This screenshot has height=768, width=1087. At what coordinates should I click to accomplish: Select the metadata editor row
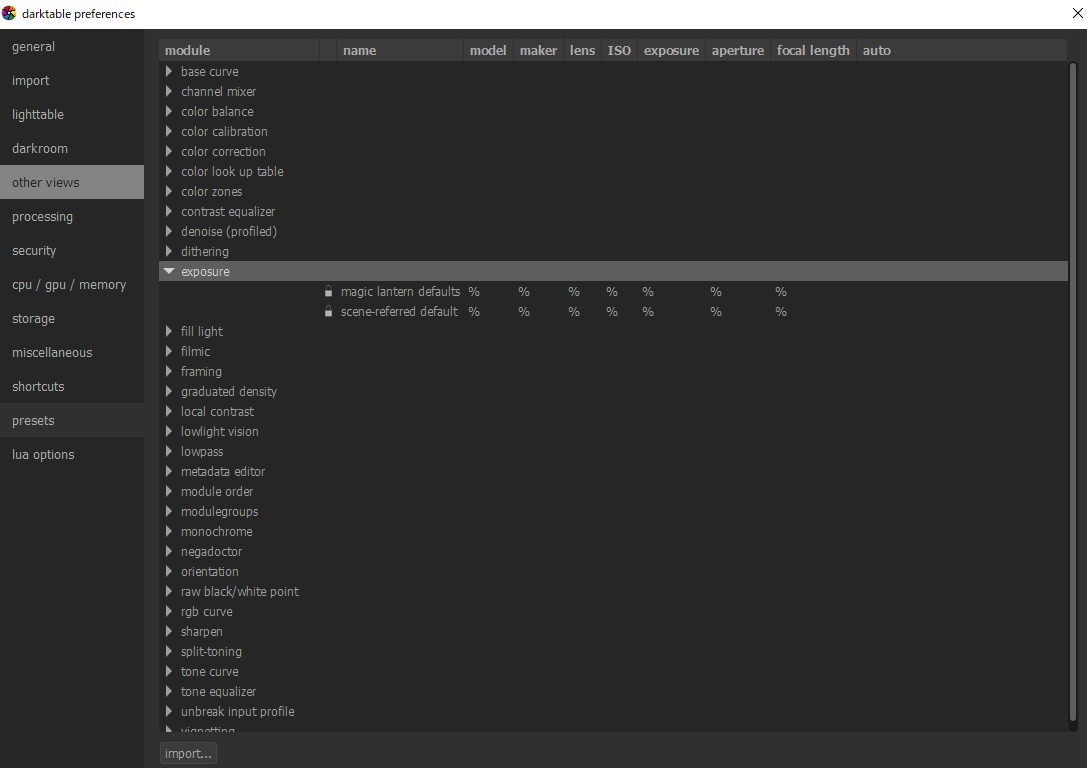pos(614,471)
